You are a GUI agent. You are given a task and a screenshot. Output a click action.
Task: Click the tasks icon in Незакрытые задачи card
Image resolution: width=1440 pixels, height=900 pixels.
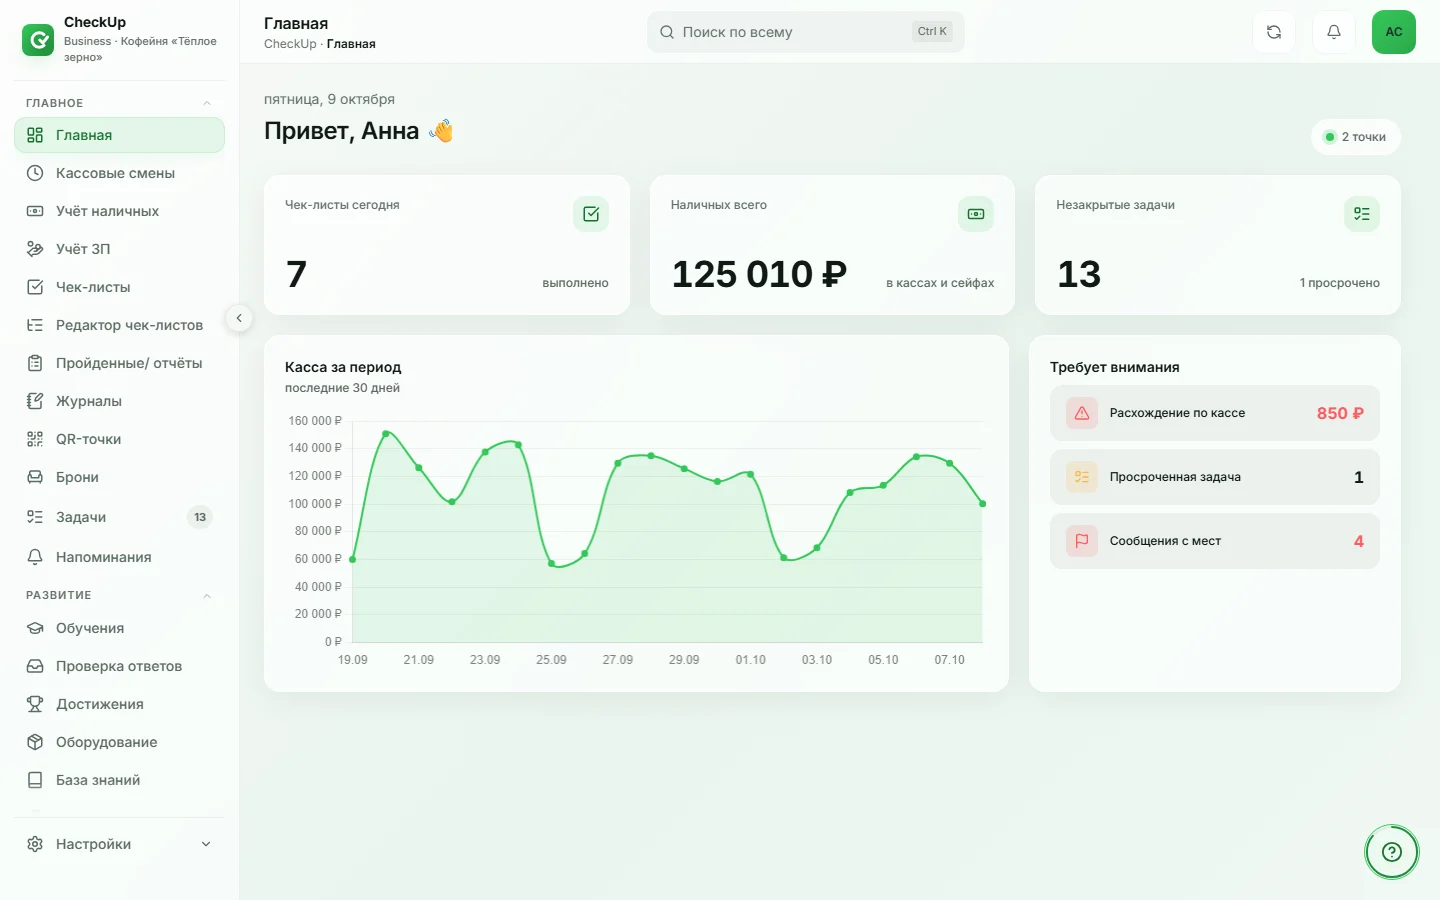point(1362,214)
